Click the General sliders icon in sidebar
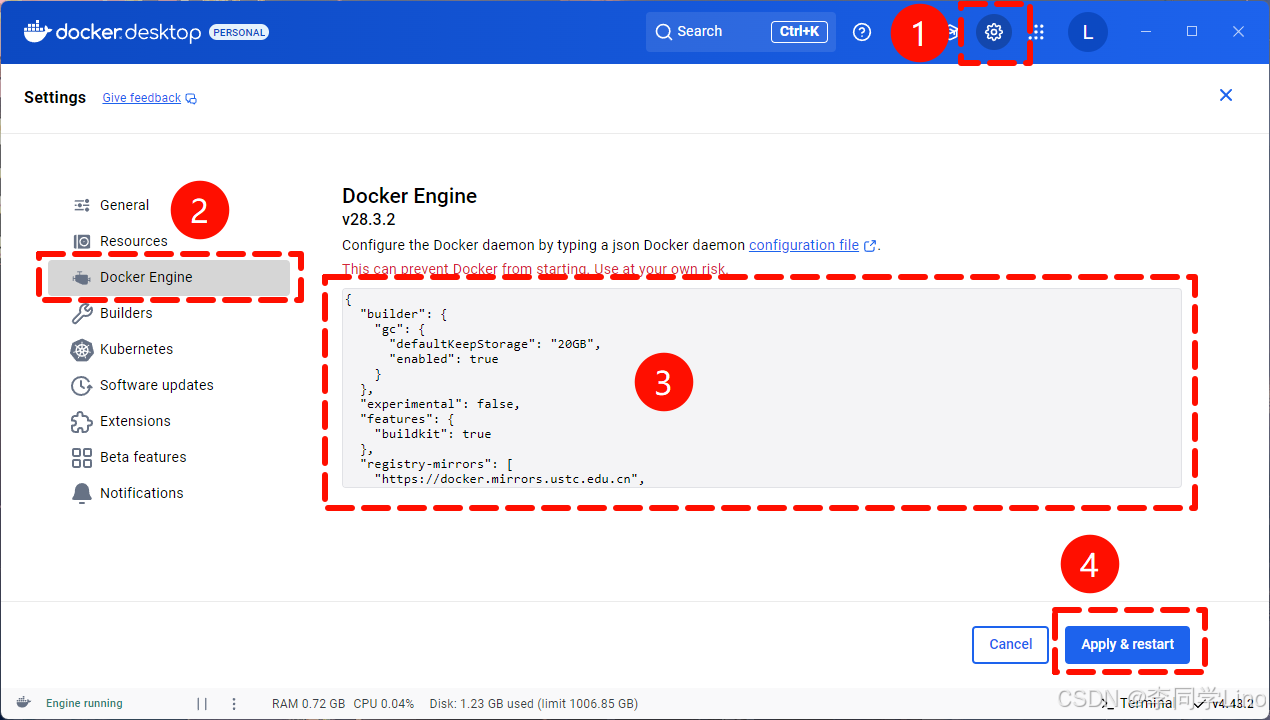This screenshot has width=1270, height=720. (x=82, y=205)
